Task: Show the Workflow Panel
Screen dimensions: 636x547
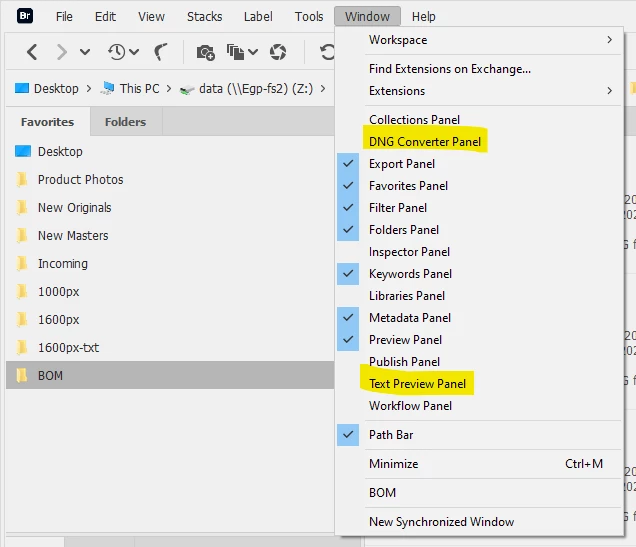Action: pos(479,405)
